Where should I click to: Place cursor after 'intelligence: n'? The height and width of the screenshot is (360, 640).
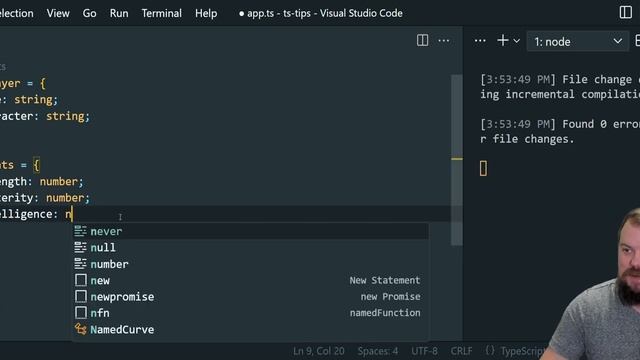(x=73, y=214)
